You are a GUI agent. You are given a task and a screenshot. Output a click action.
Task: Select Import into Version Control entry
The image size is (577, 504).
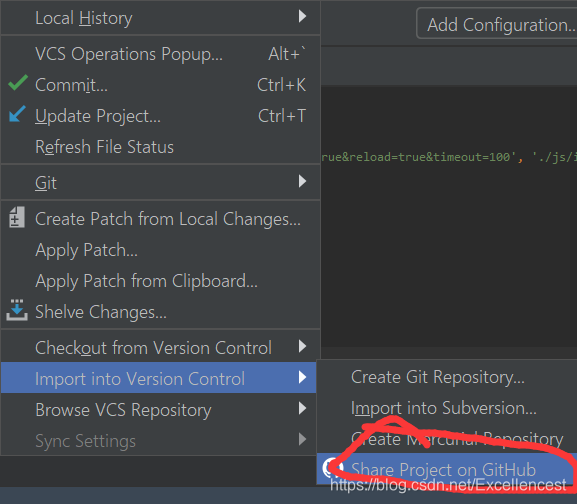pos(159,378)
